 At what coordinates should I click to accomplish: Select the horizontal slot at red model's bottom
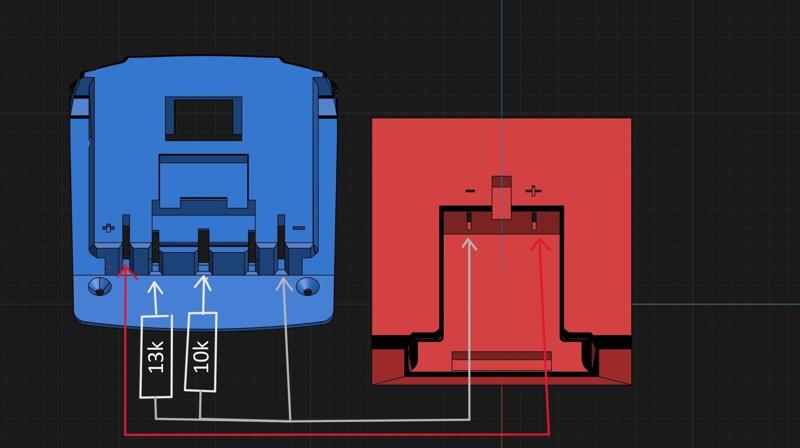point(502,361)
